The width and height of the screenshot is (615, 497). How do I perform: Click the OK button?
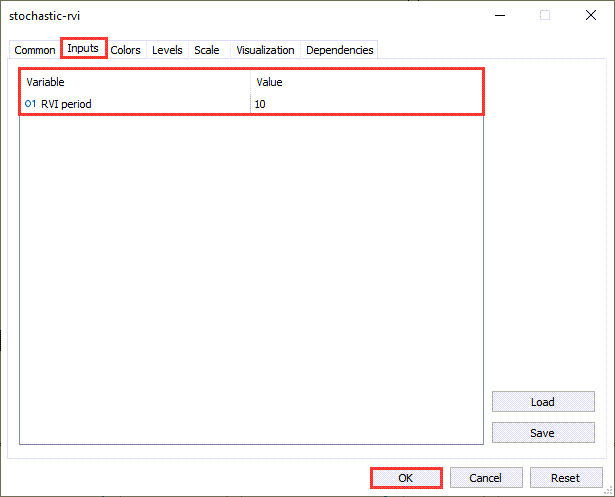pyautogui.click(x=406, y=478)
